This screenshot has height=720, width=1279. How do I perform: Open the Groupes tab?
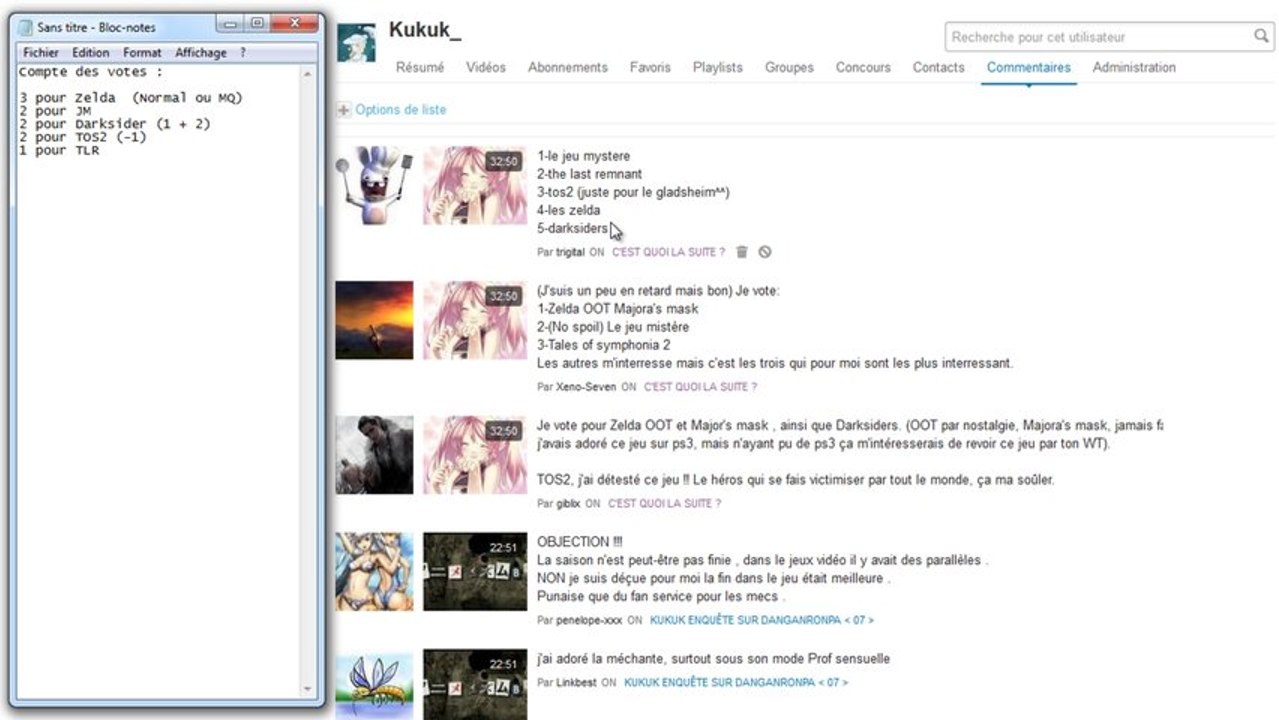coord(789,68)
